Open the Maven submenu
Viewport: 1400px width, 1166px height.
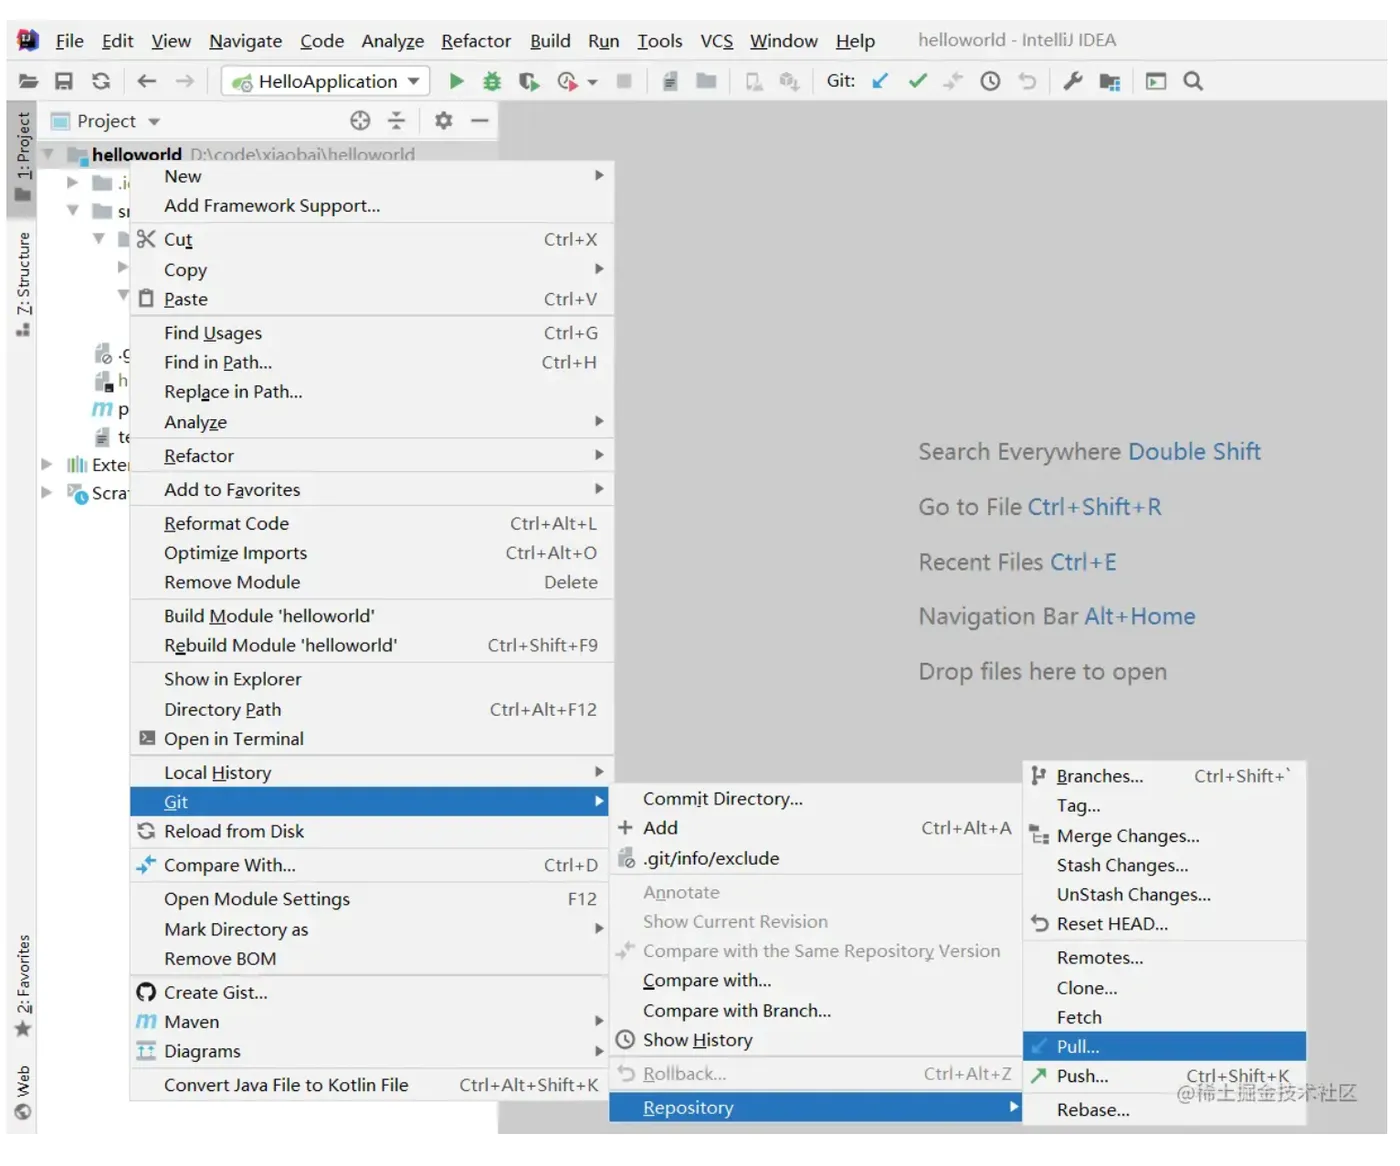(x=372, y=1022)
